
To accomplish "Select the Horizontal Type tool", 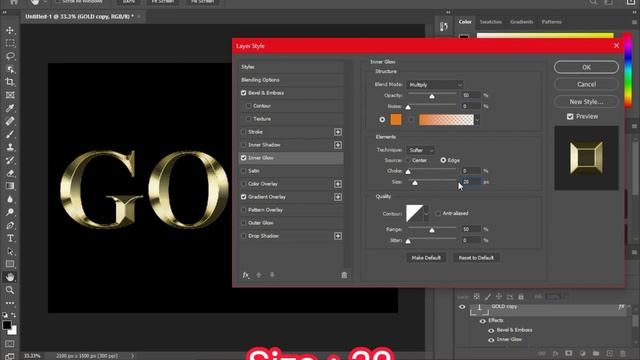I will point(10,238).
